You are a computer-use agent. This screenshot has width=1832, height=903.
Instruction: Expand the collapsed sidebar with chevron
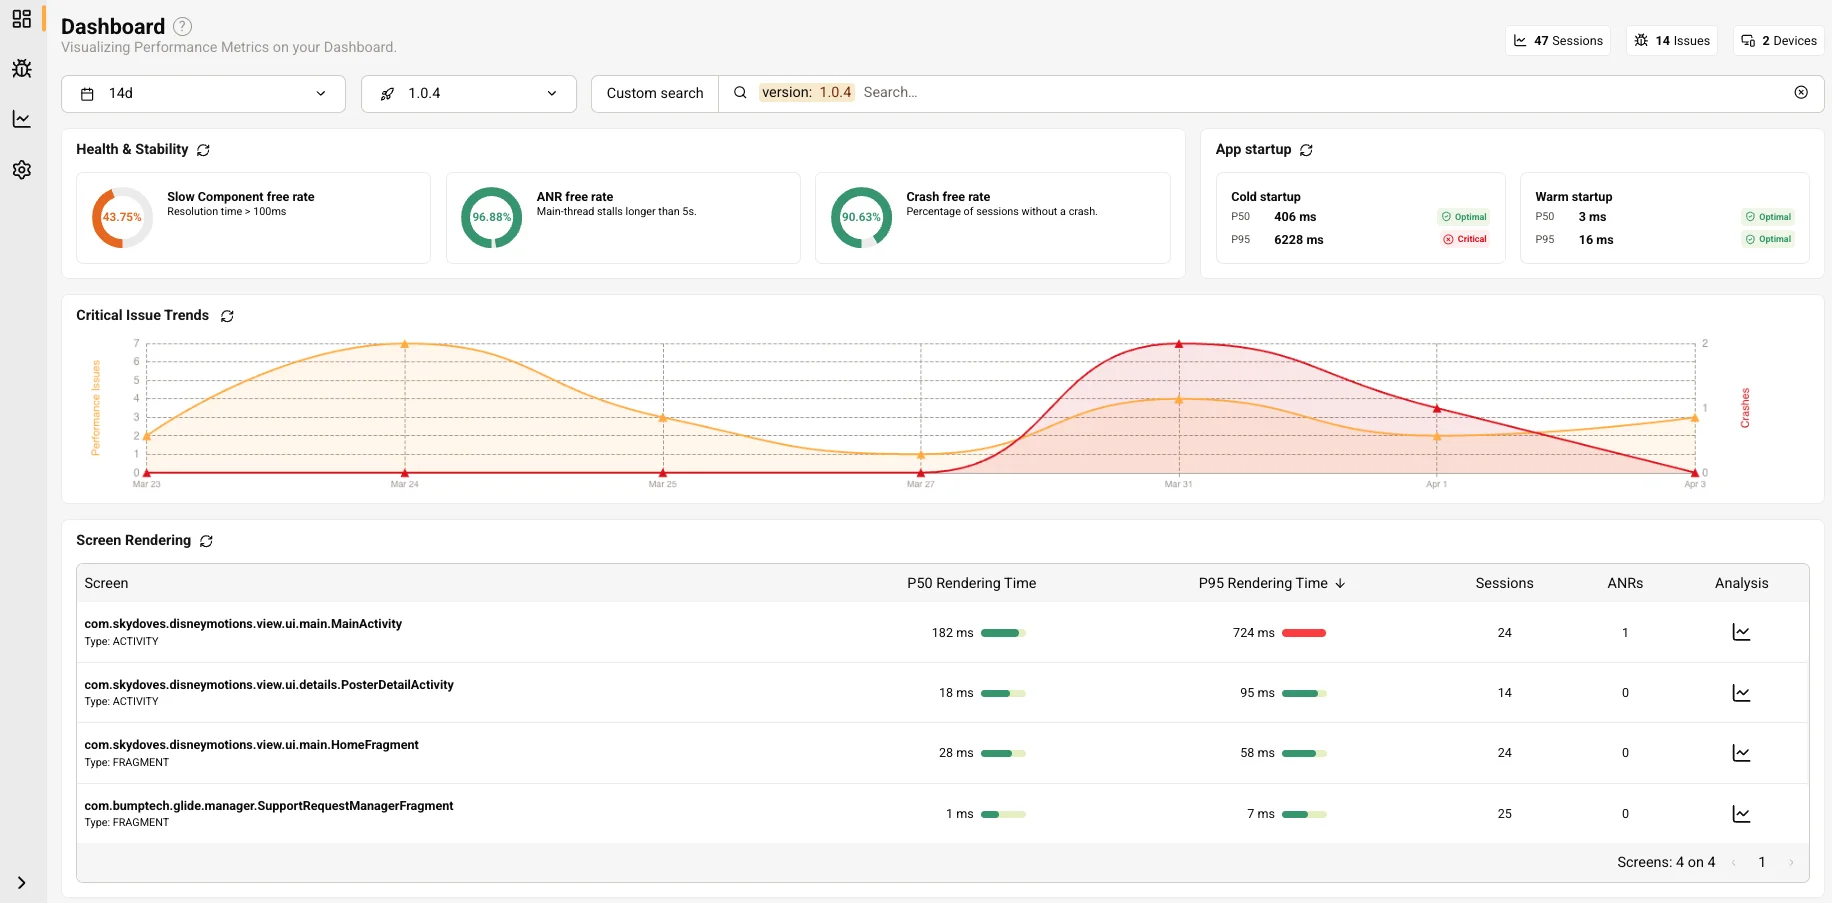click(22, 883)
